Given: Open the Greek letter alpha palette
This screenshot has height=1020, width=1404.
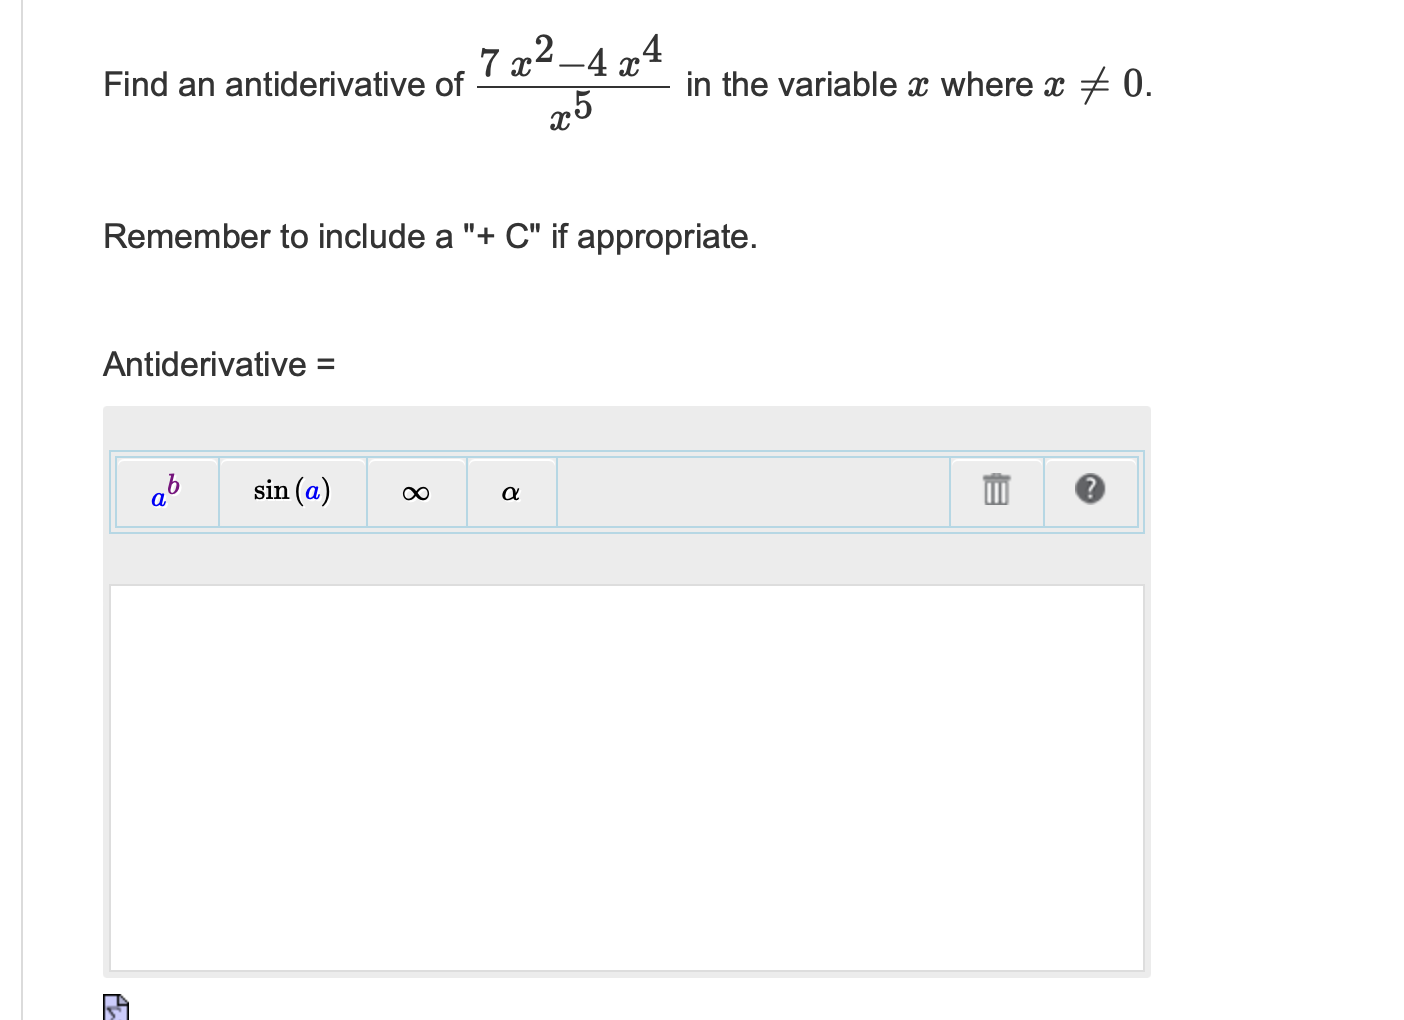Looking at the screenshot, I should 511,491.
